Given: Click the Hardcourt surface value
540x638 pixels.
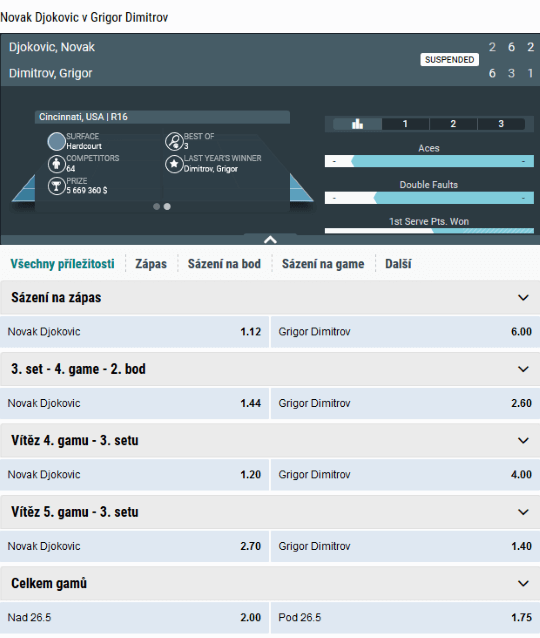Looking at the screenshot, I should [x=84, y=146].
